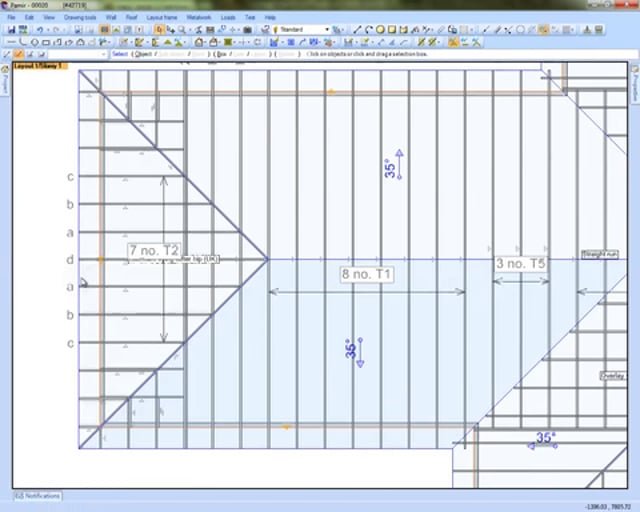The height and width of the screenshot is (512, 640).
Task: Select the horizontal line tool in second toolbar
Action: pyautogui.click(x=11, y=42)
